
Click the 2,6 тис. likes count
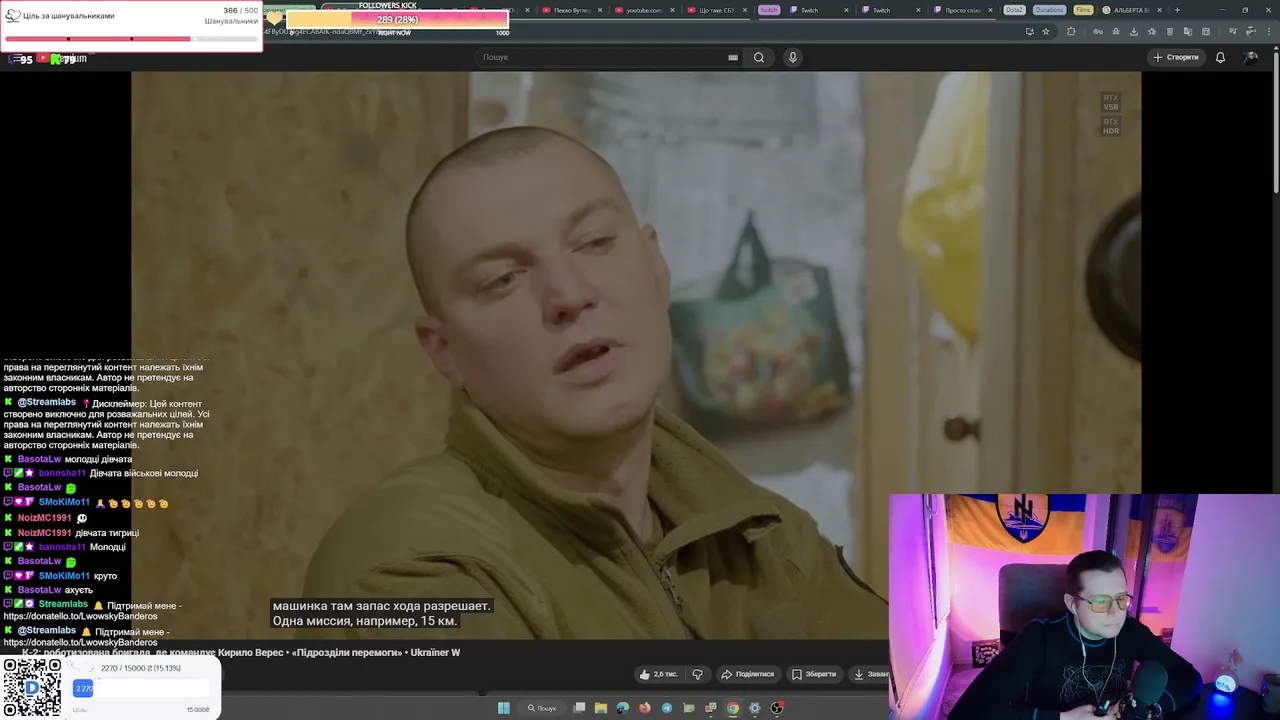(666, 674)
